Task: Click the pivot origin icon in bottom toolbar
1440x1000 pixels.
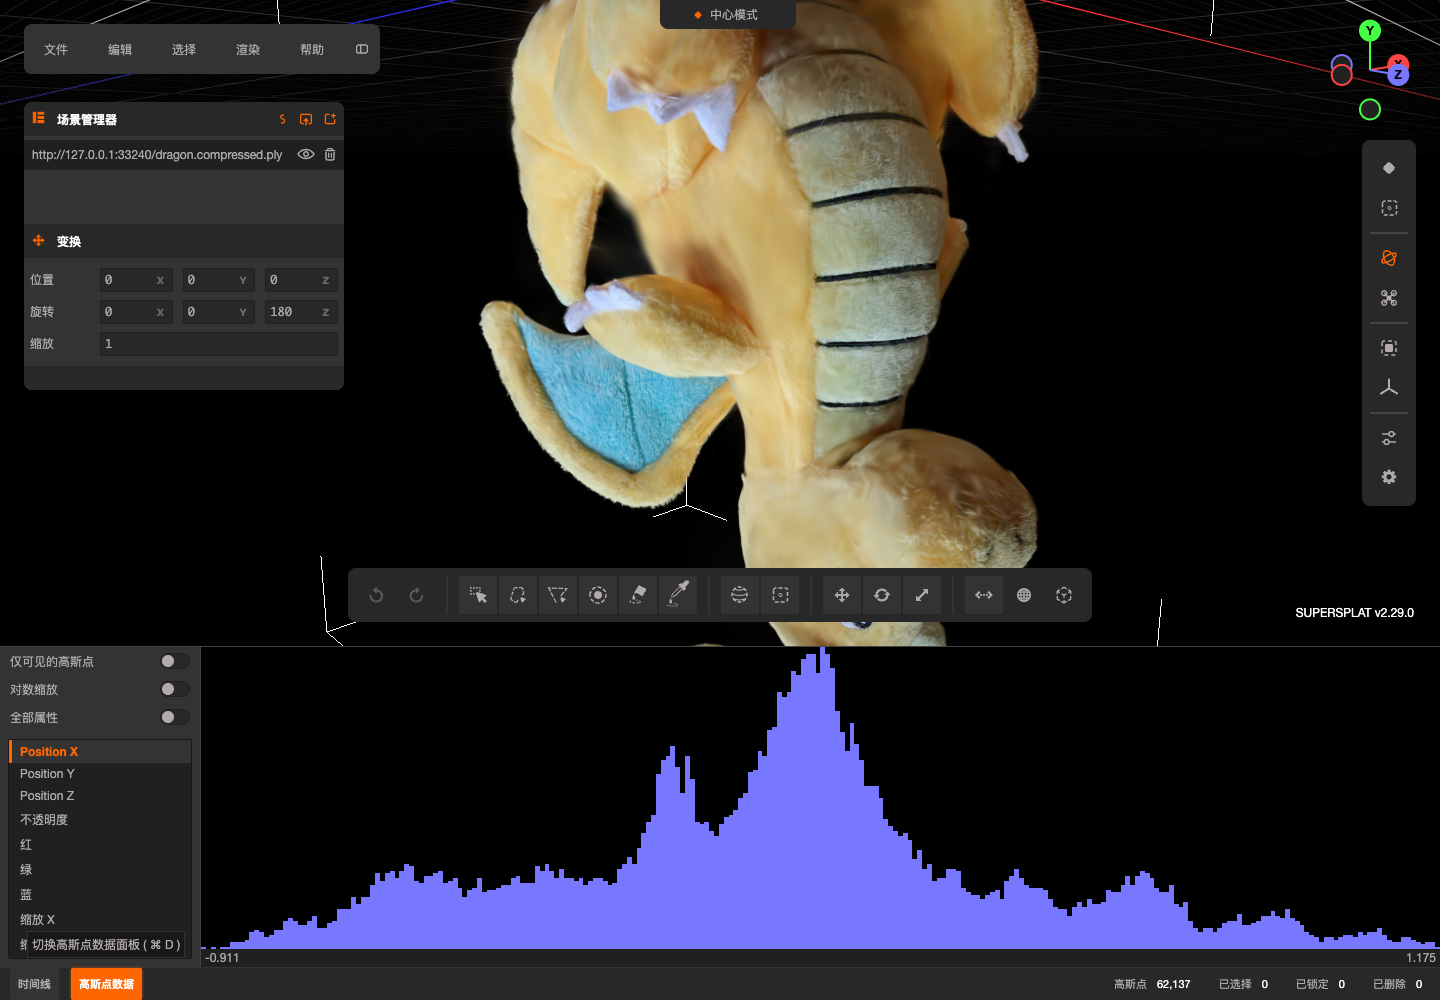Action: coord(1064,595)
